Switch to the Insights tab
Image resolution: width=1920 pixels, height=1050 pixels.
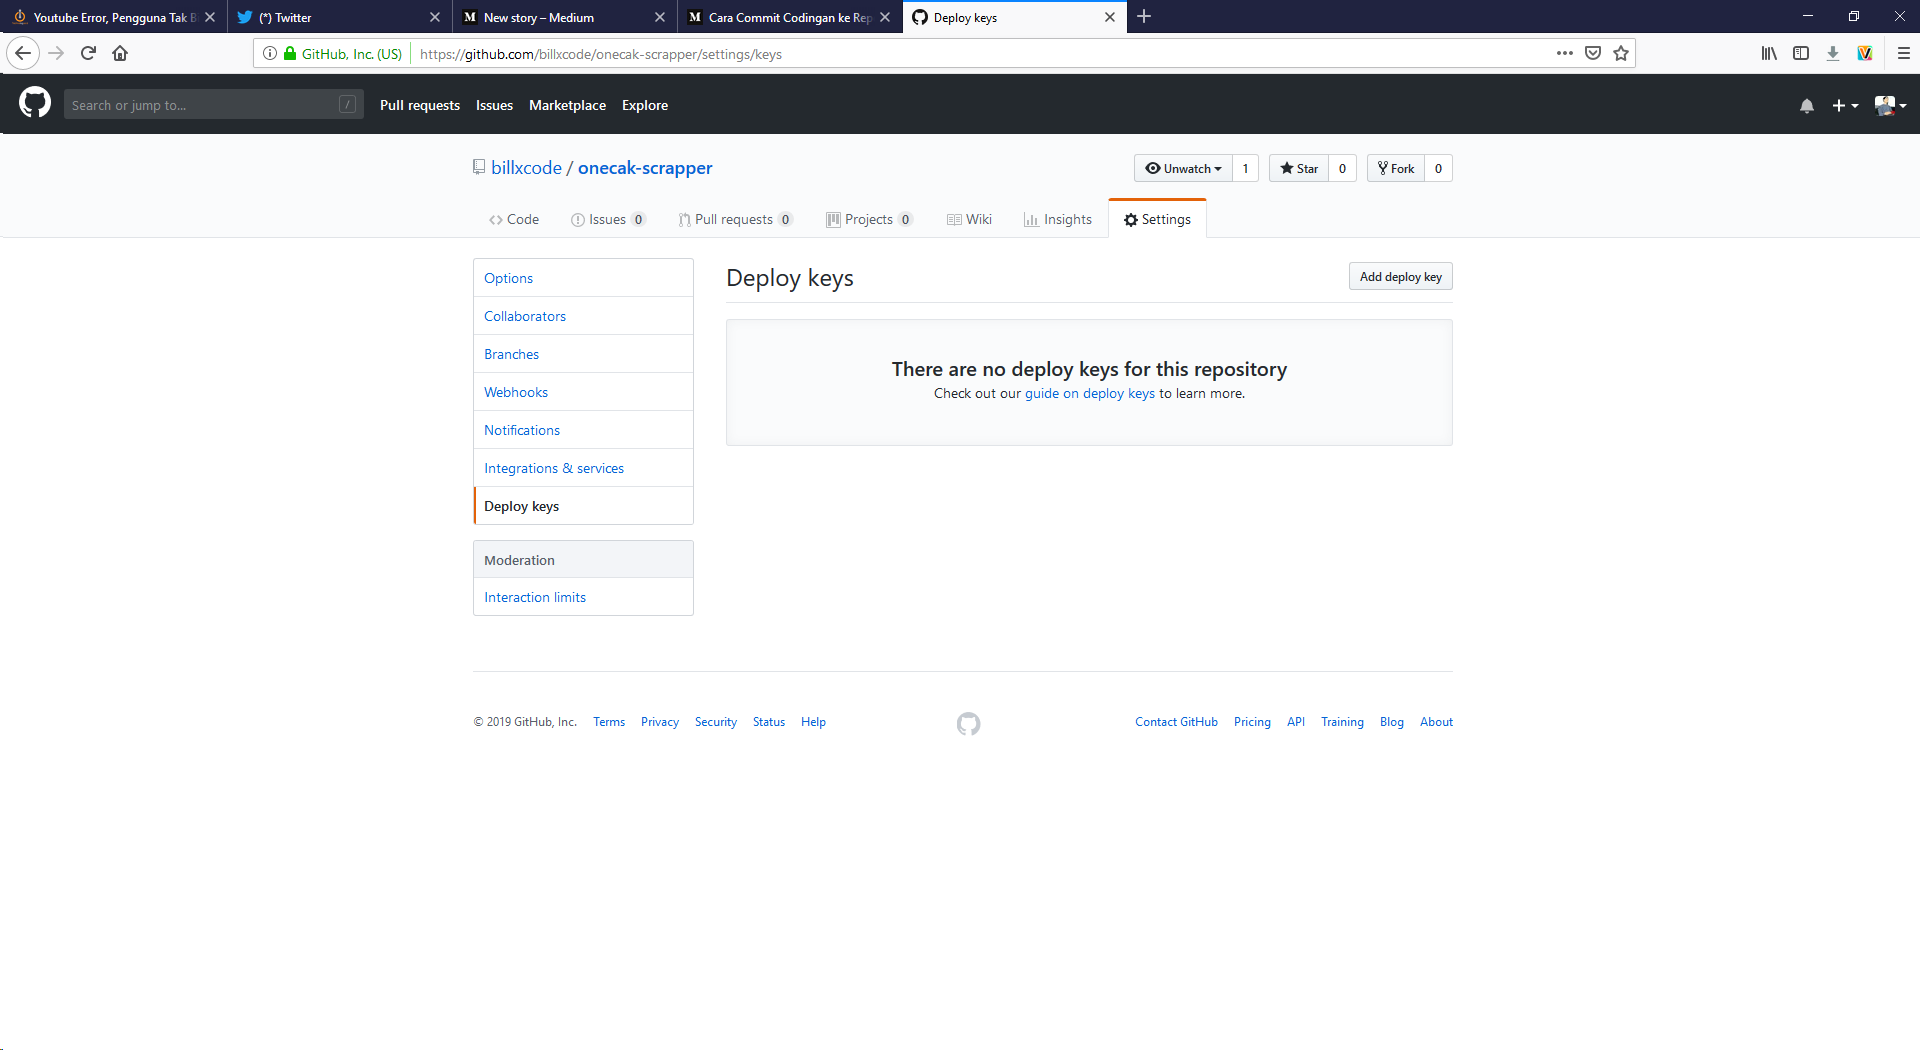pos(1057,219)
